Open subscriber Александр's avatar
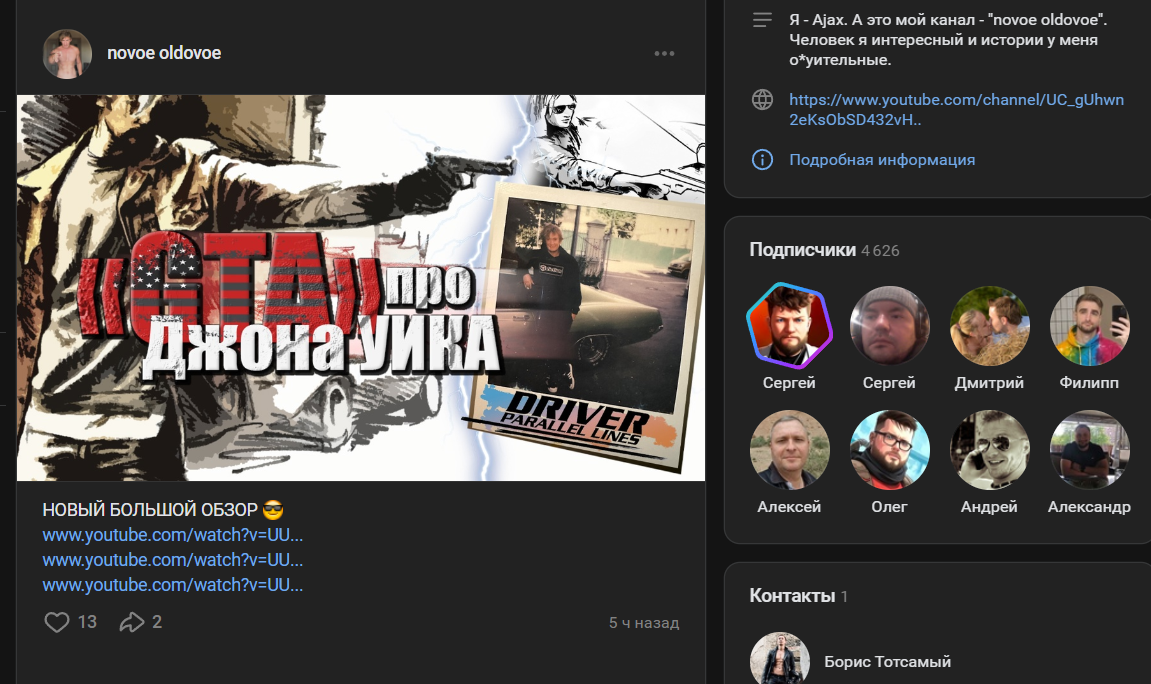Screen dimensions: 1151x684 pos(1089,449)
